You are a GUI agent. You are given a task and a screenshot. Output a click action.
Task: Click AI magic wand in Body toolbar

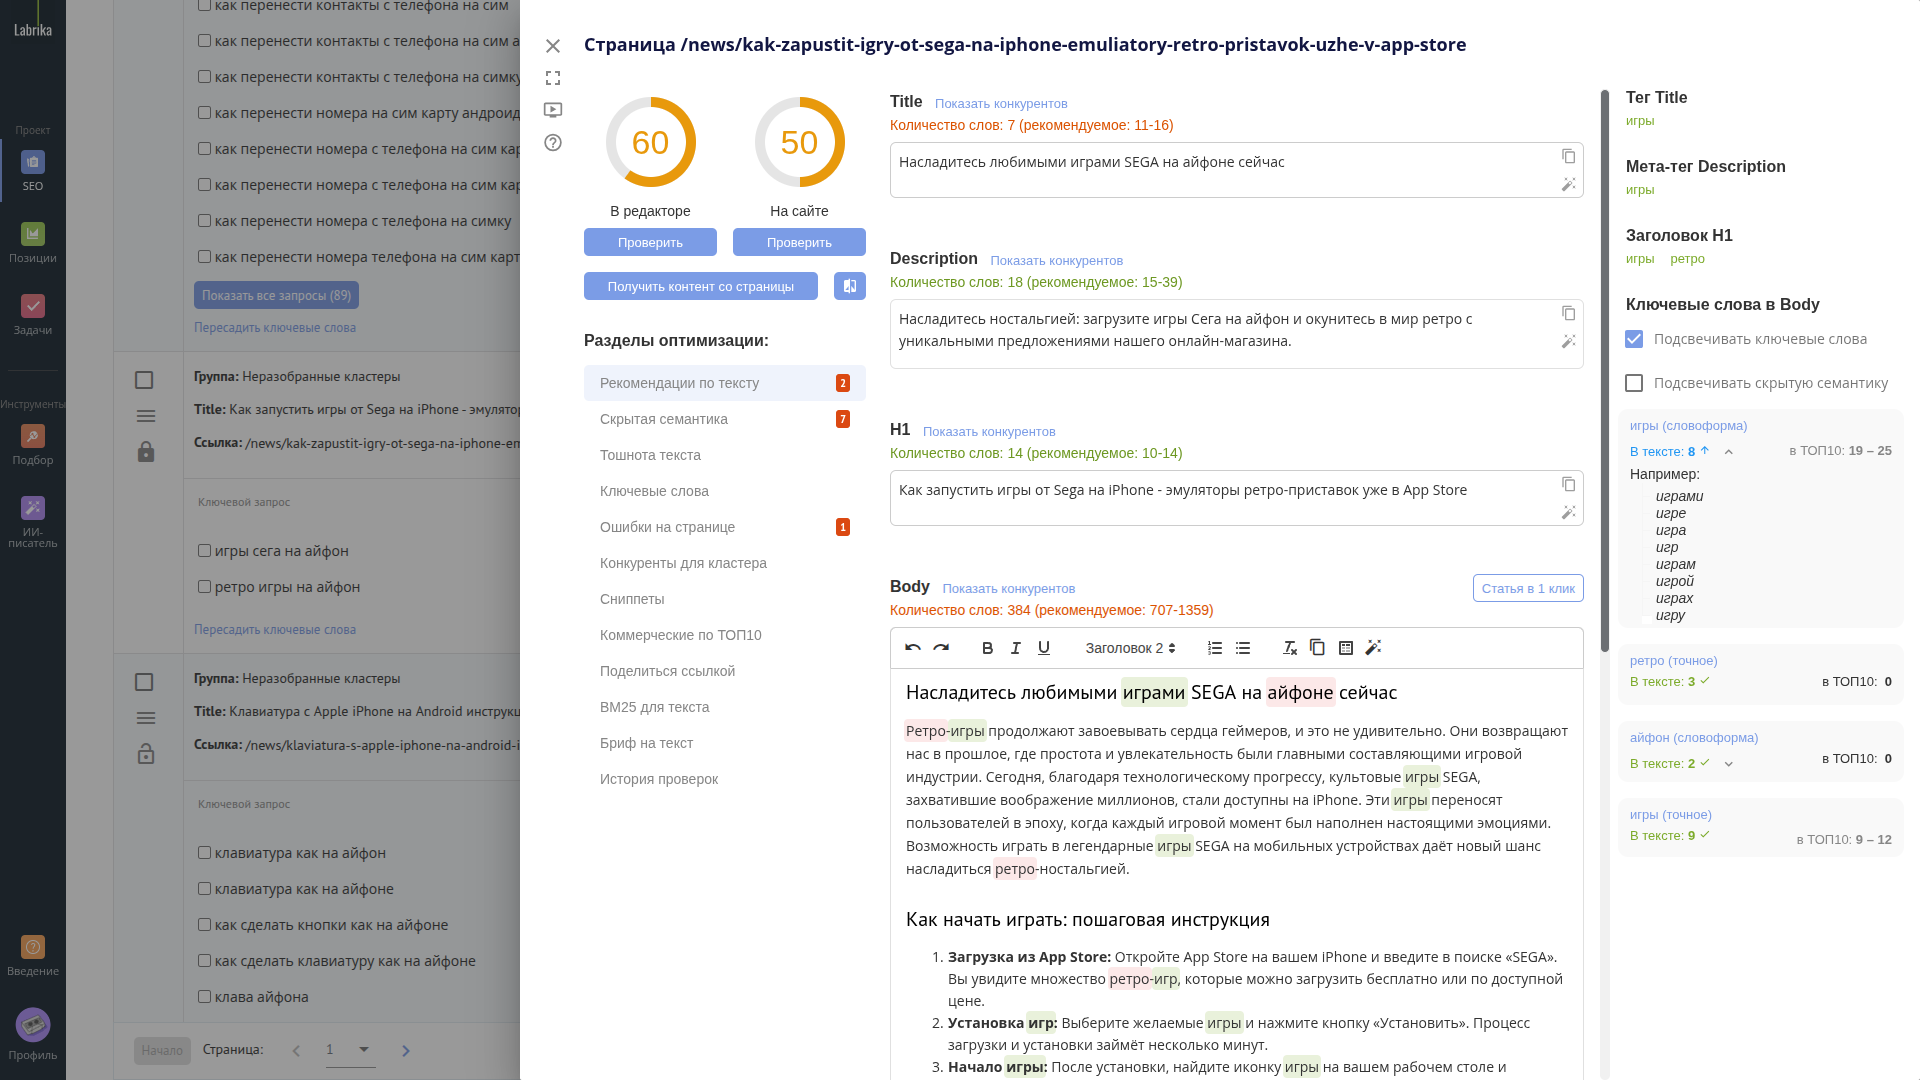[x=1374, y=648]
